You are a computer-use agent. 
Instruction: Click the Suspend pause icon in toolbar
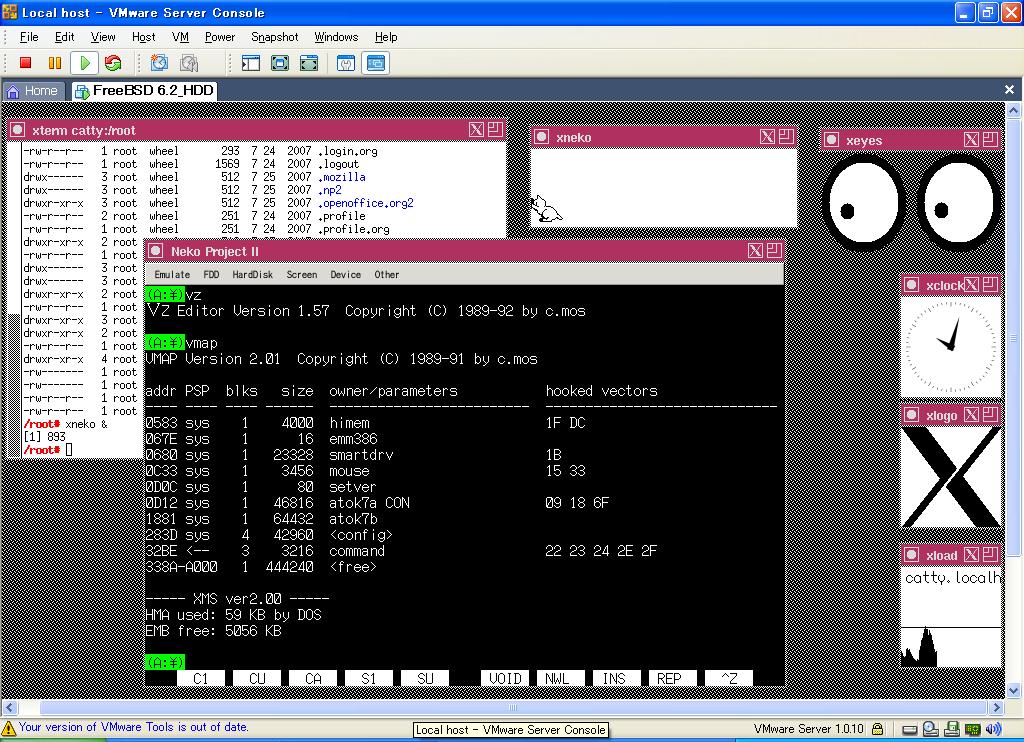pyautogui.click(x=55, y=63)
